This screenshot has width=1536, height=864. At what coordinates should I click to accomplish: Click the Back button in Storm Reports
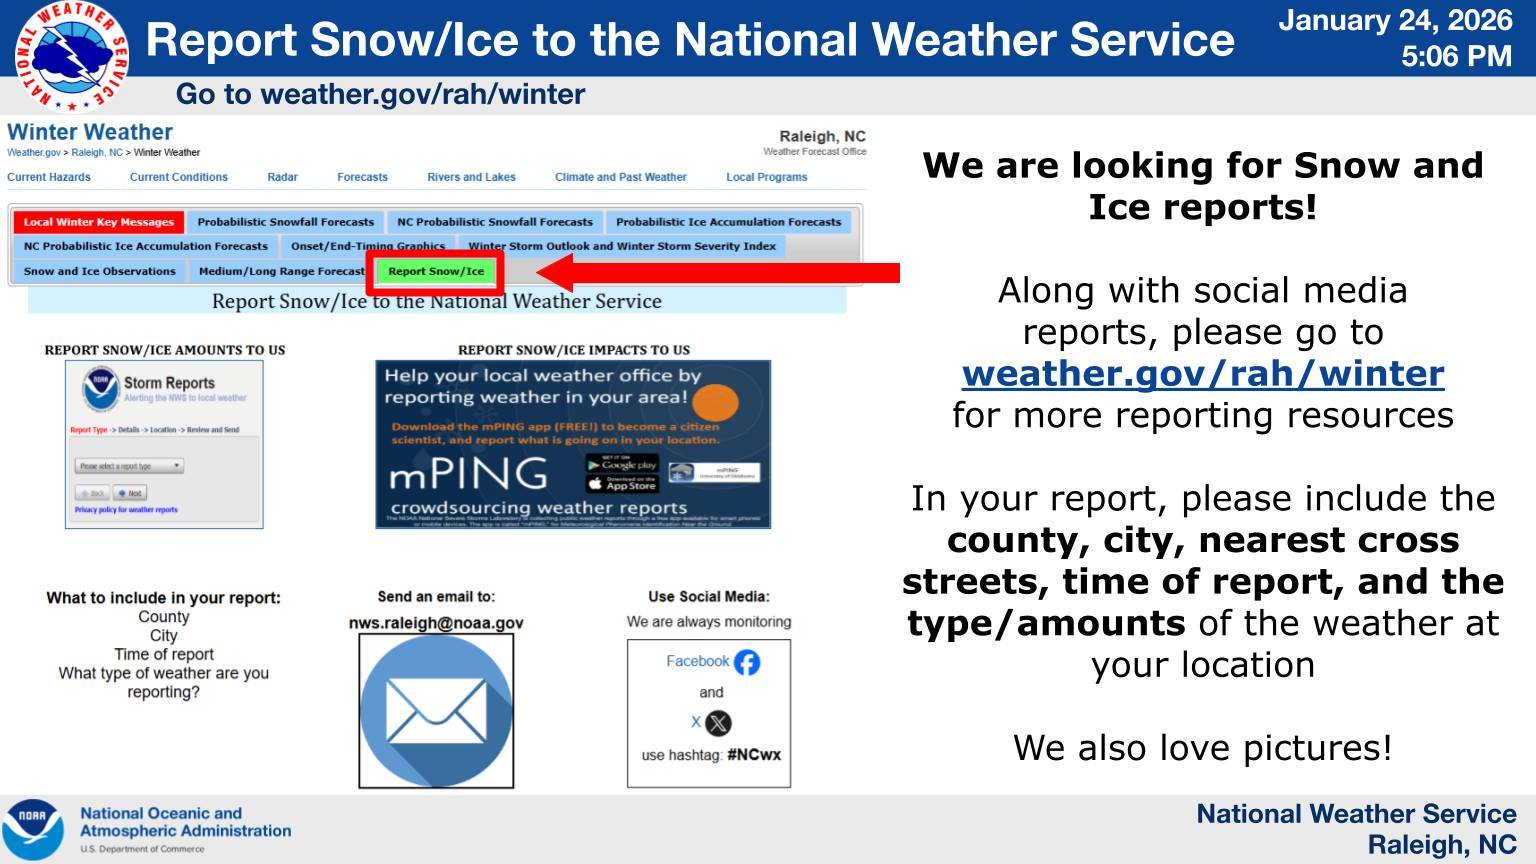point(92,493)
